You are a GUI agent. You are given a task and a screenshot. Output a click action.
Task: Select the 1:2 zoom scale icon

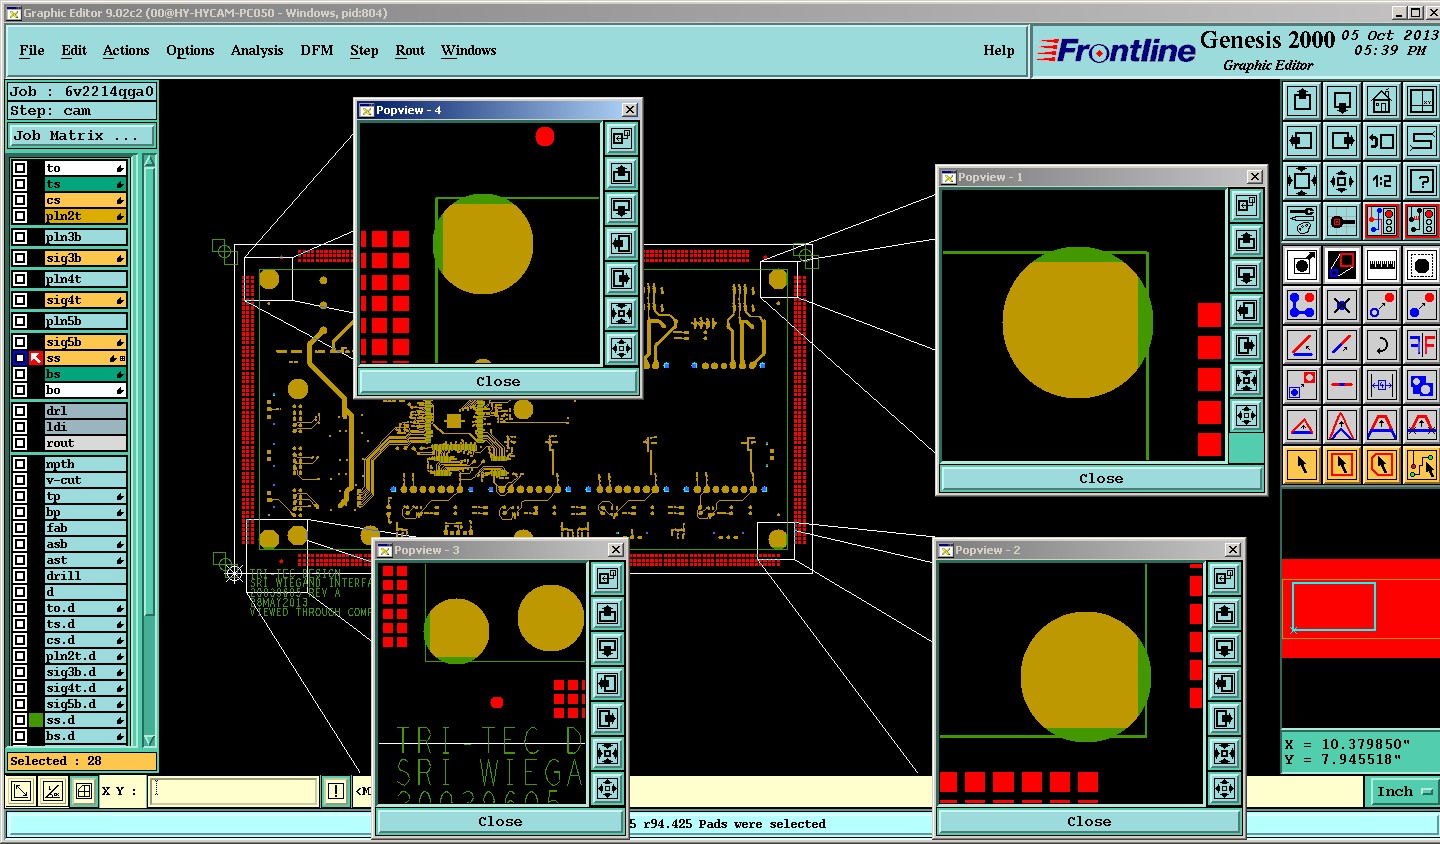click(1381, 181)
